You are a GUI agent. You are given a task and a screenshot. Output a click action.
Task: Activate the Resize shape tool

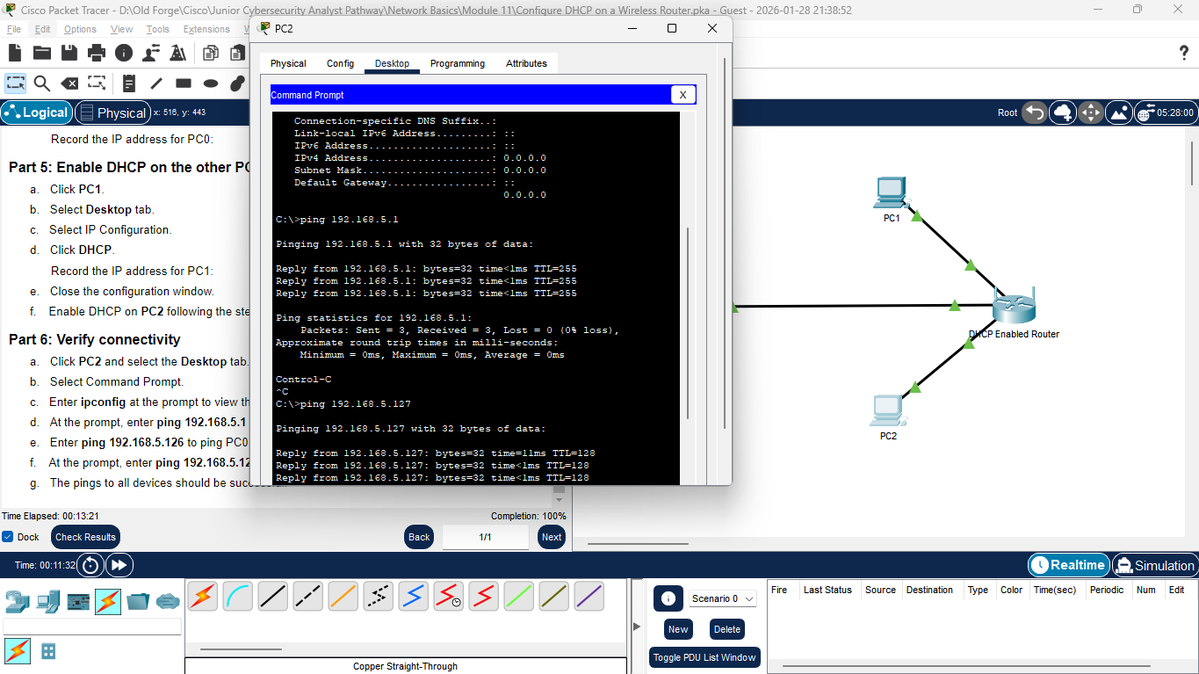(x=96, y=83)
